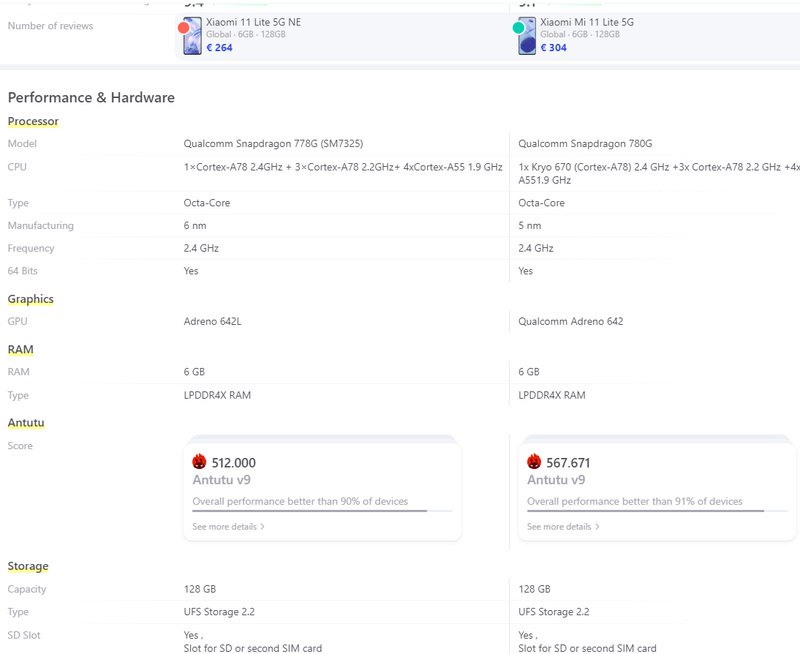The height and width of the screenshot is (654, 800).
Task: Open the Xiaomi Mi 11 Lite 5G phone thumbnail
Action: (x=527, y=36)
